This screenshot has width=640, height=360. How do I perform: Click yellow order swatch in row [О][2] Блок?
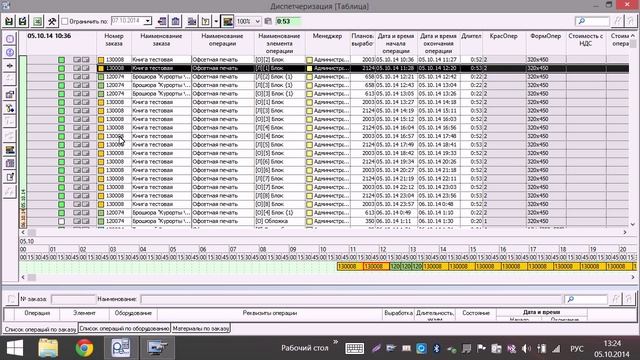(101, 60)
